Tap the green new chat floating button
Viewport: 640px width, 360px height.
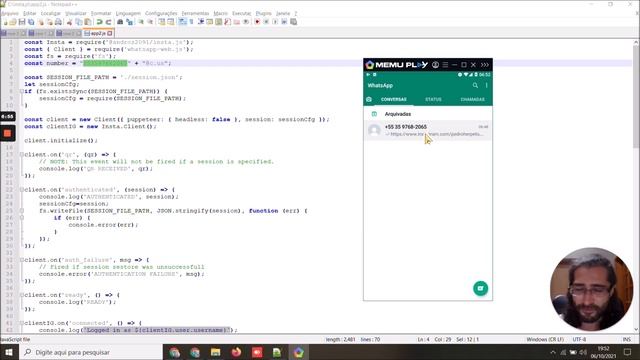pyautogui.click(x=480, y=288)
